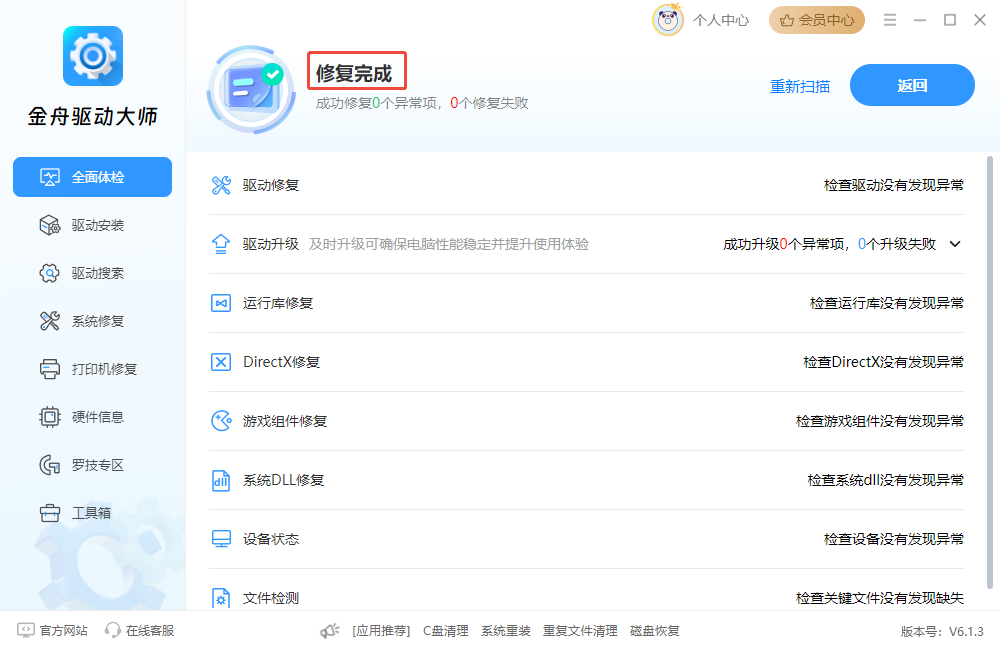Screen dimensions: 1000x650
Task: Click the [应用推荐] label
Action: 381,631
